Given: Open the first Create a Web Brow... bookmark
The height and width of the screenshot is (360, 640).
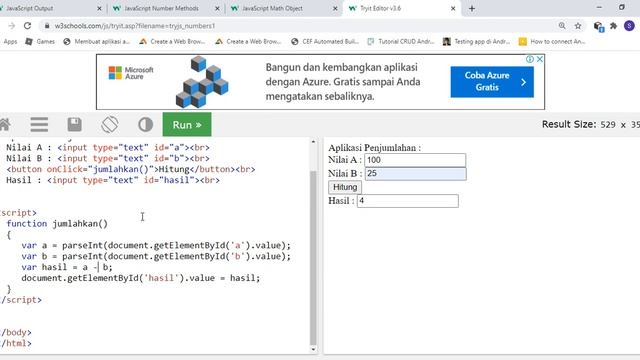Looking at the screenshot, I should [172, 41].
